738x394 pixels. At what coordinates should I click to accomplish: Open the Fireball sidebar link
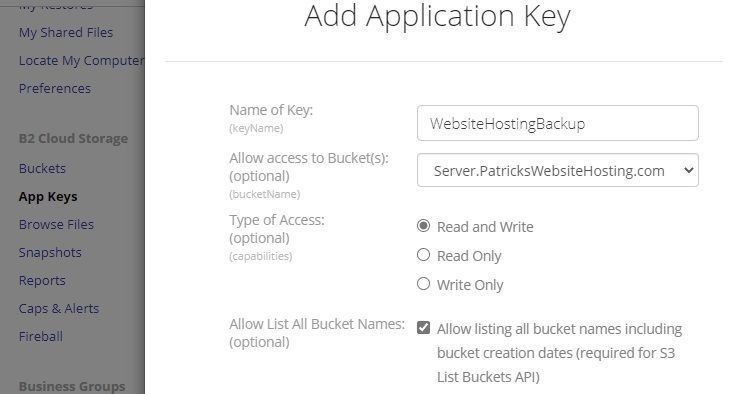pos(41,337)
